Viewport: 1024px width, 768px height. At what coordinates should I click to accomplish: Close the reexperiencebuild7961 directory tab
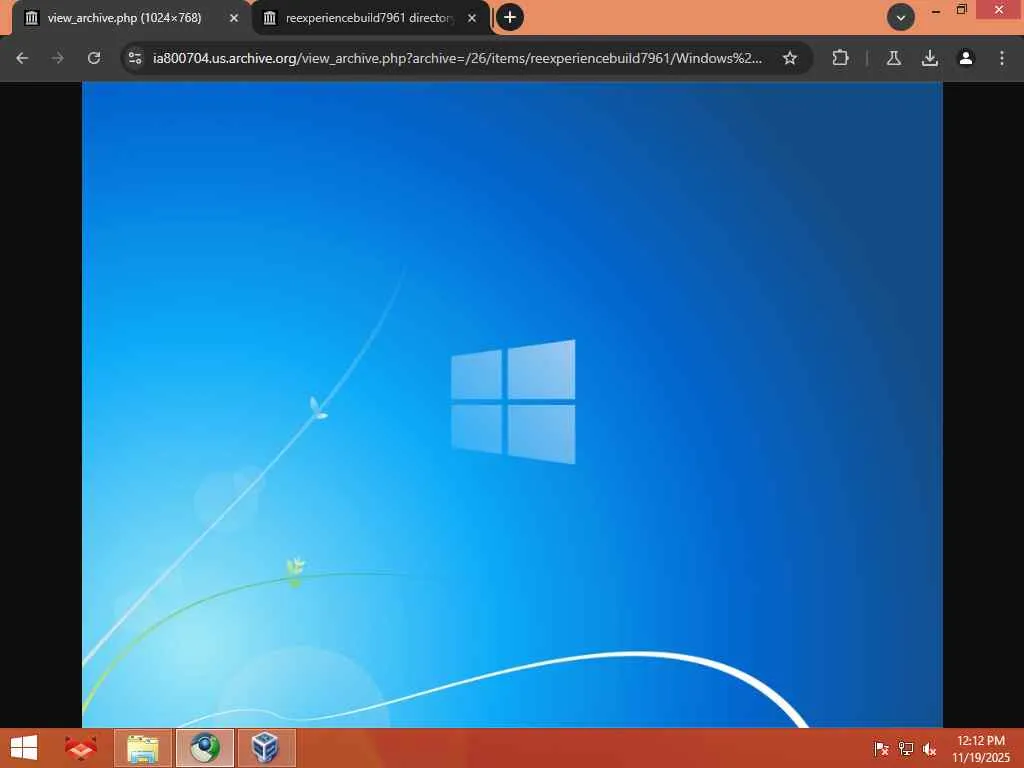tap(472, 18)
